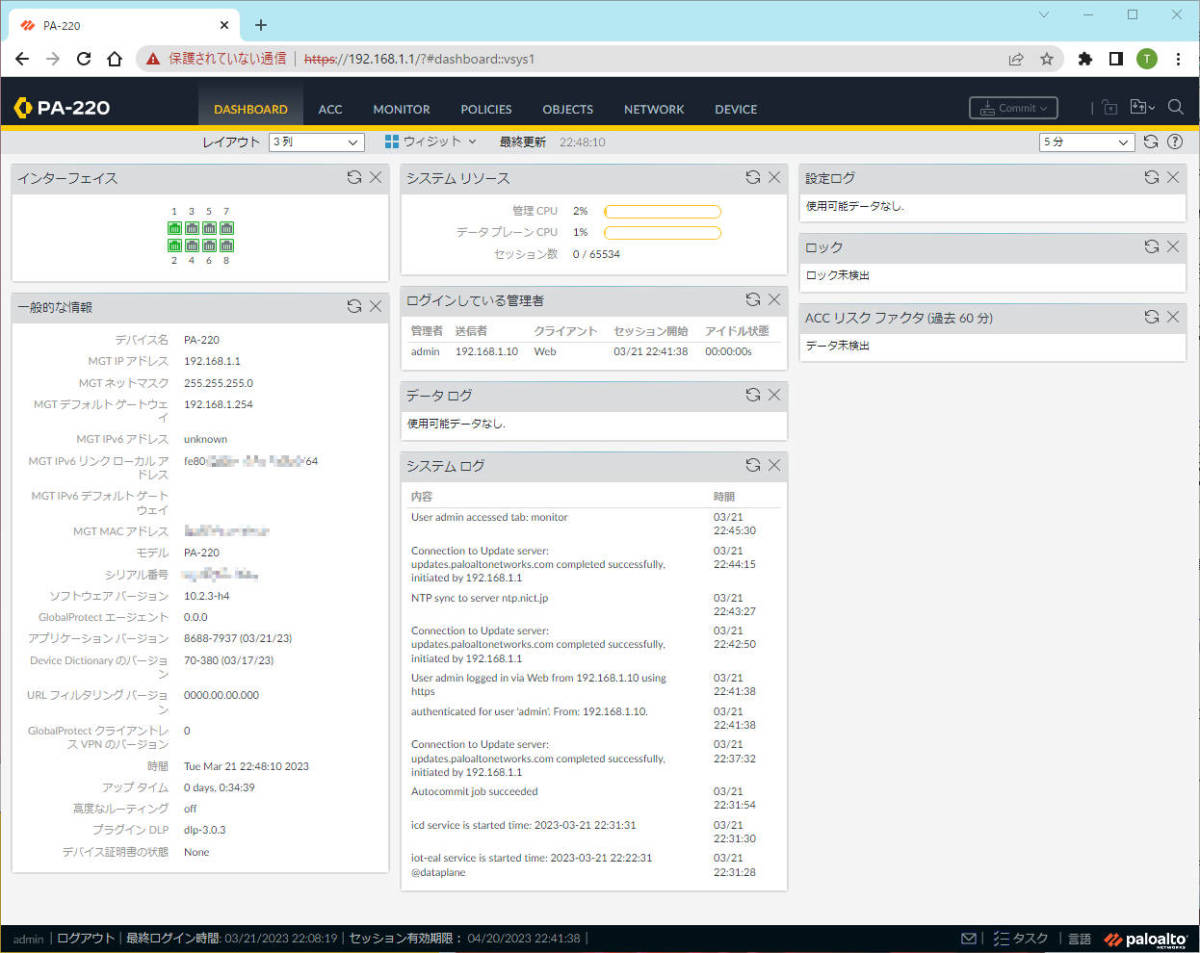Click interface port 2 icon
The height and width of the screenshot is (953, 1200).
pos(175,244)
